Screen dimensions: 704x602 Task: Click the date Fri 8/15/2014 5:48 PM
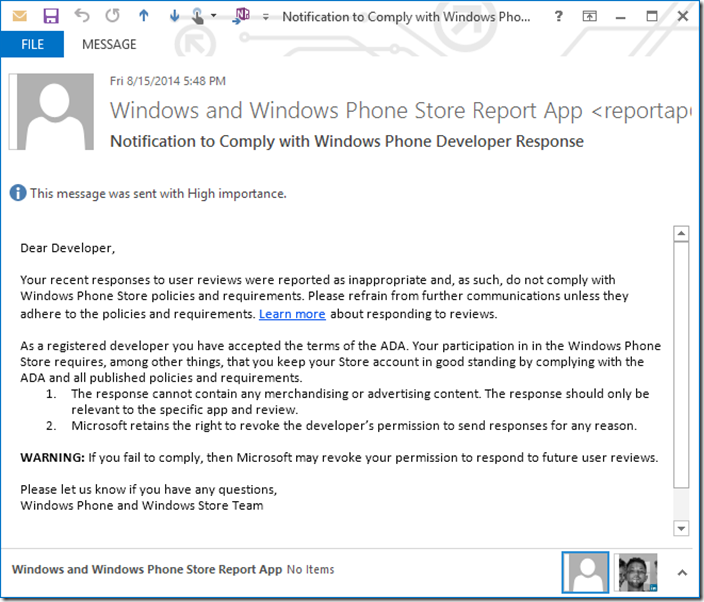168,81
